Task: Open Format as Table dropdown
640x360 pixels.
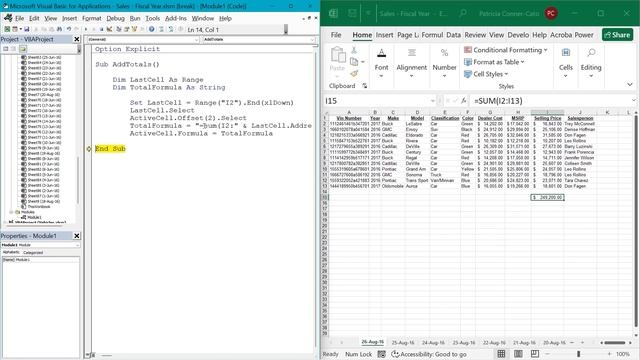Action: 494,62
